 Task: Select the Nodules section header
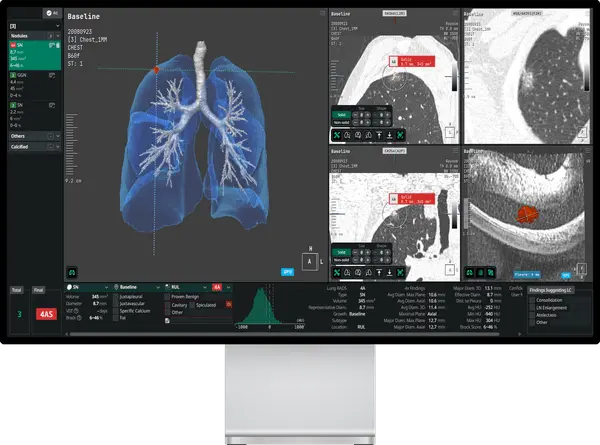point(34,36)
